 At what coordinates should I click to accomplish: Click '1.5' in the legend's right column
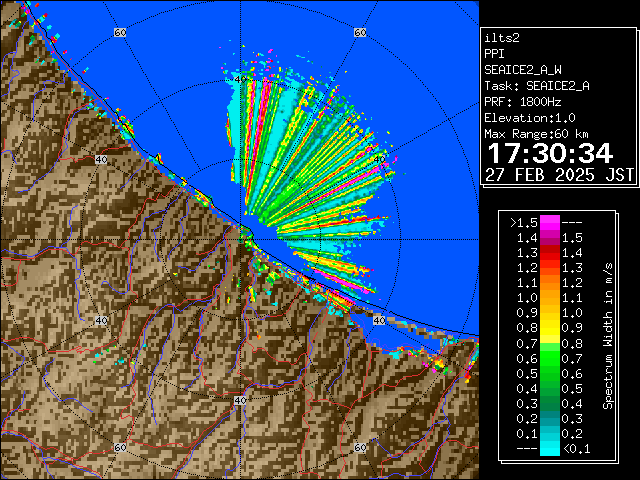(572, 238)
